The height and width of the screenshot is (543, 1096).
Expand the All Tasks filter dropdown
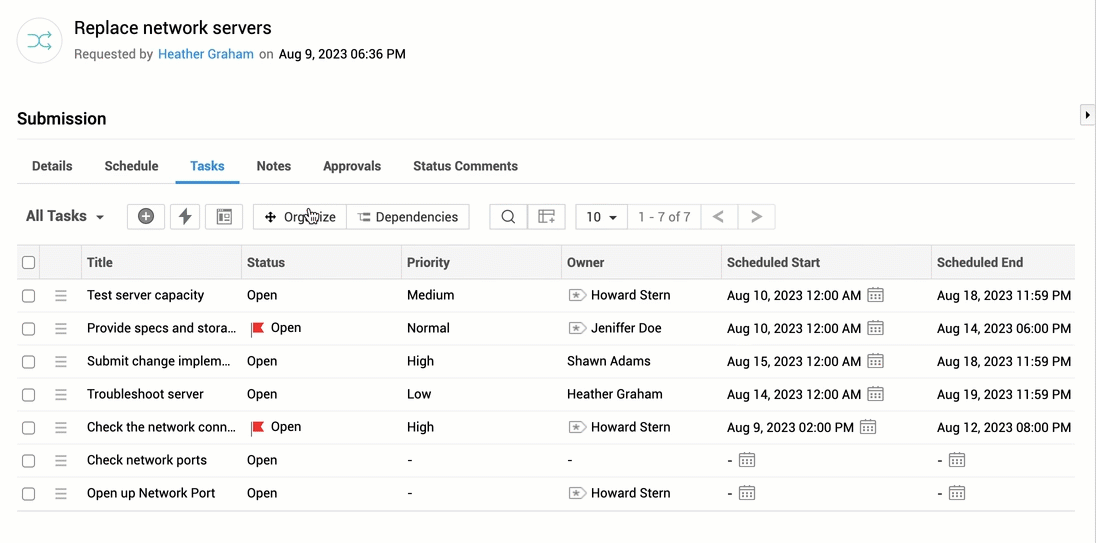coord(65,216)
